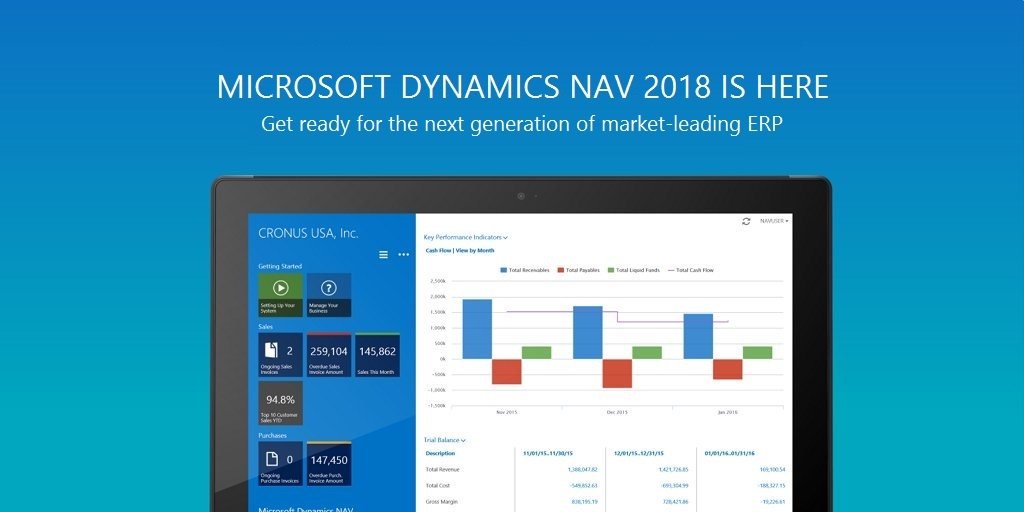This screenshot has width=1024, height=512.
Task: Open Total Cost value -549,852.63
Action: 584,486
